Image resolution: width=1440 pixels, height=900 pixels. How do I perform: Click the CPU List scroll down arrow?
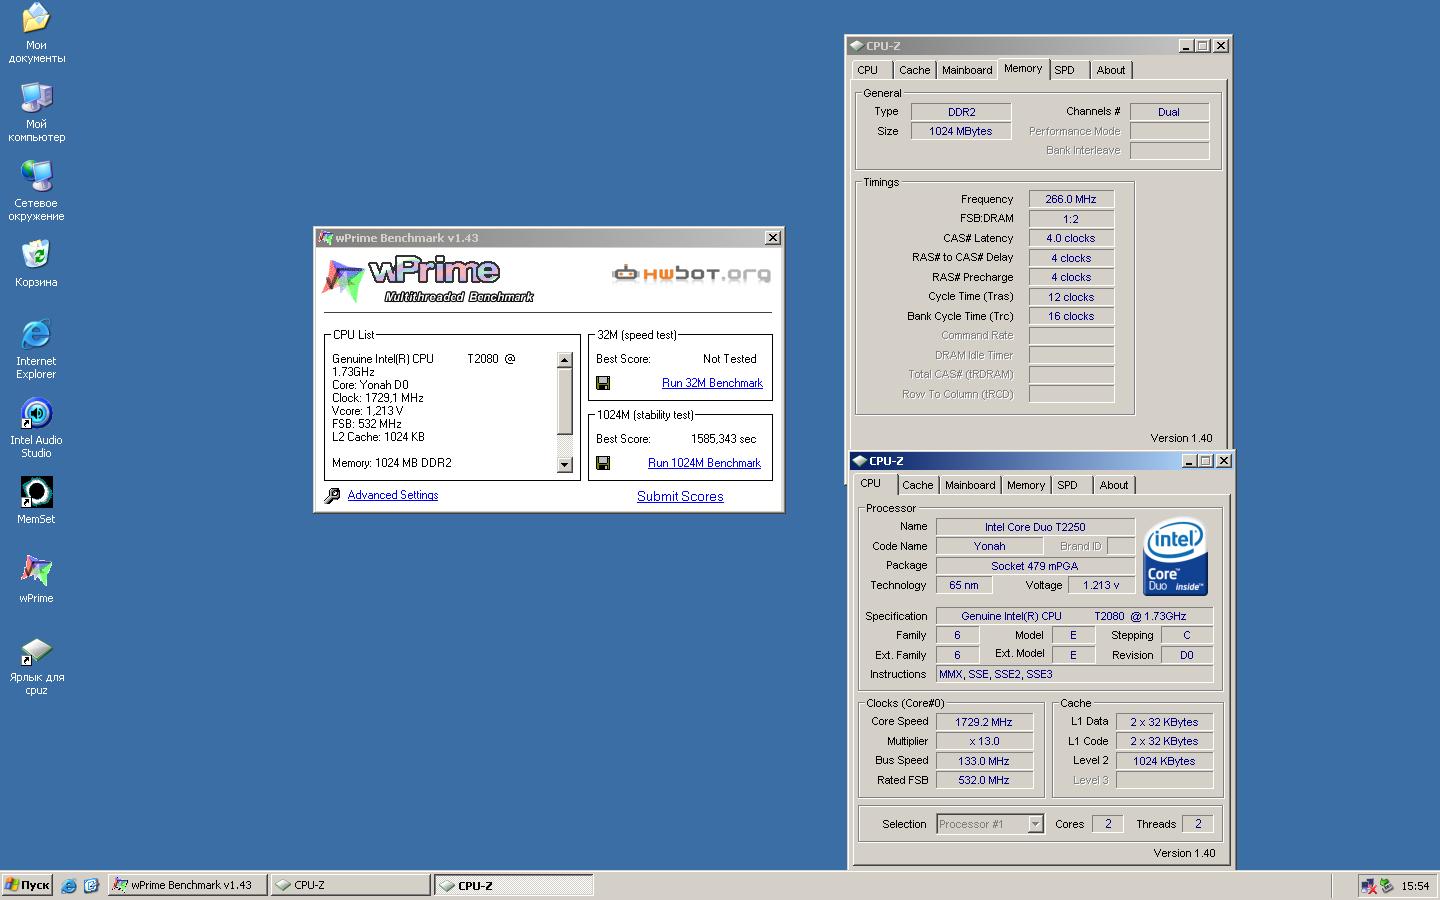564,464
